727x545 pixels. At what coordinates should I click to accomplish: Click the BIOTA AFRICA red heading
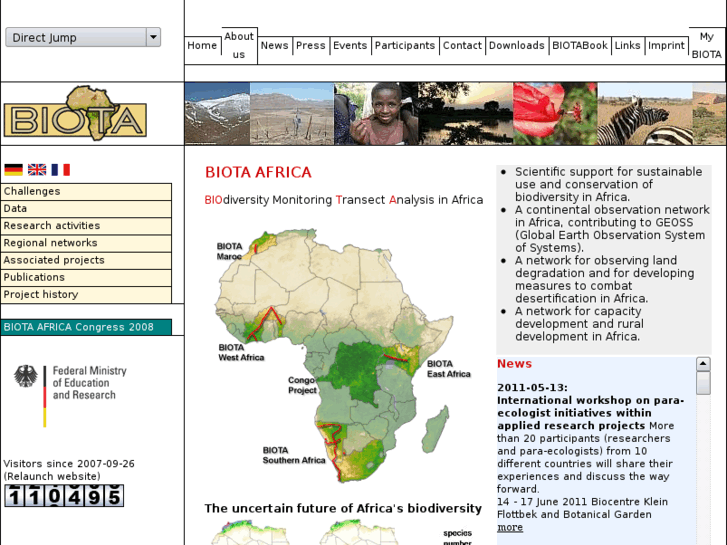(x=258, y=172)
